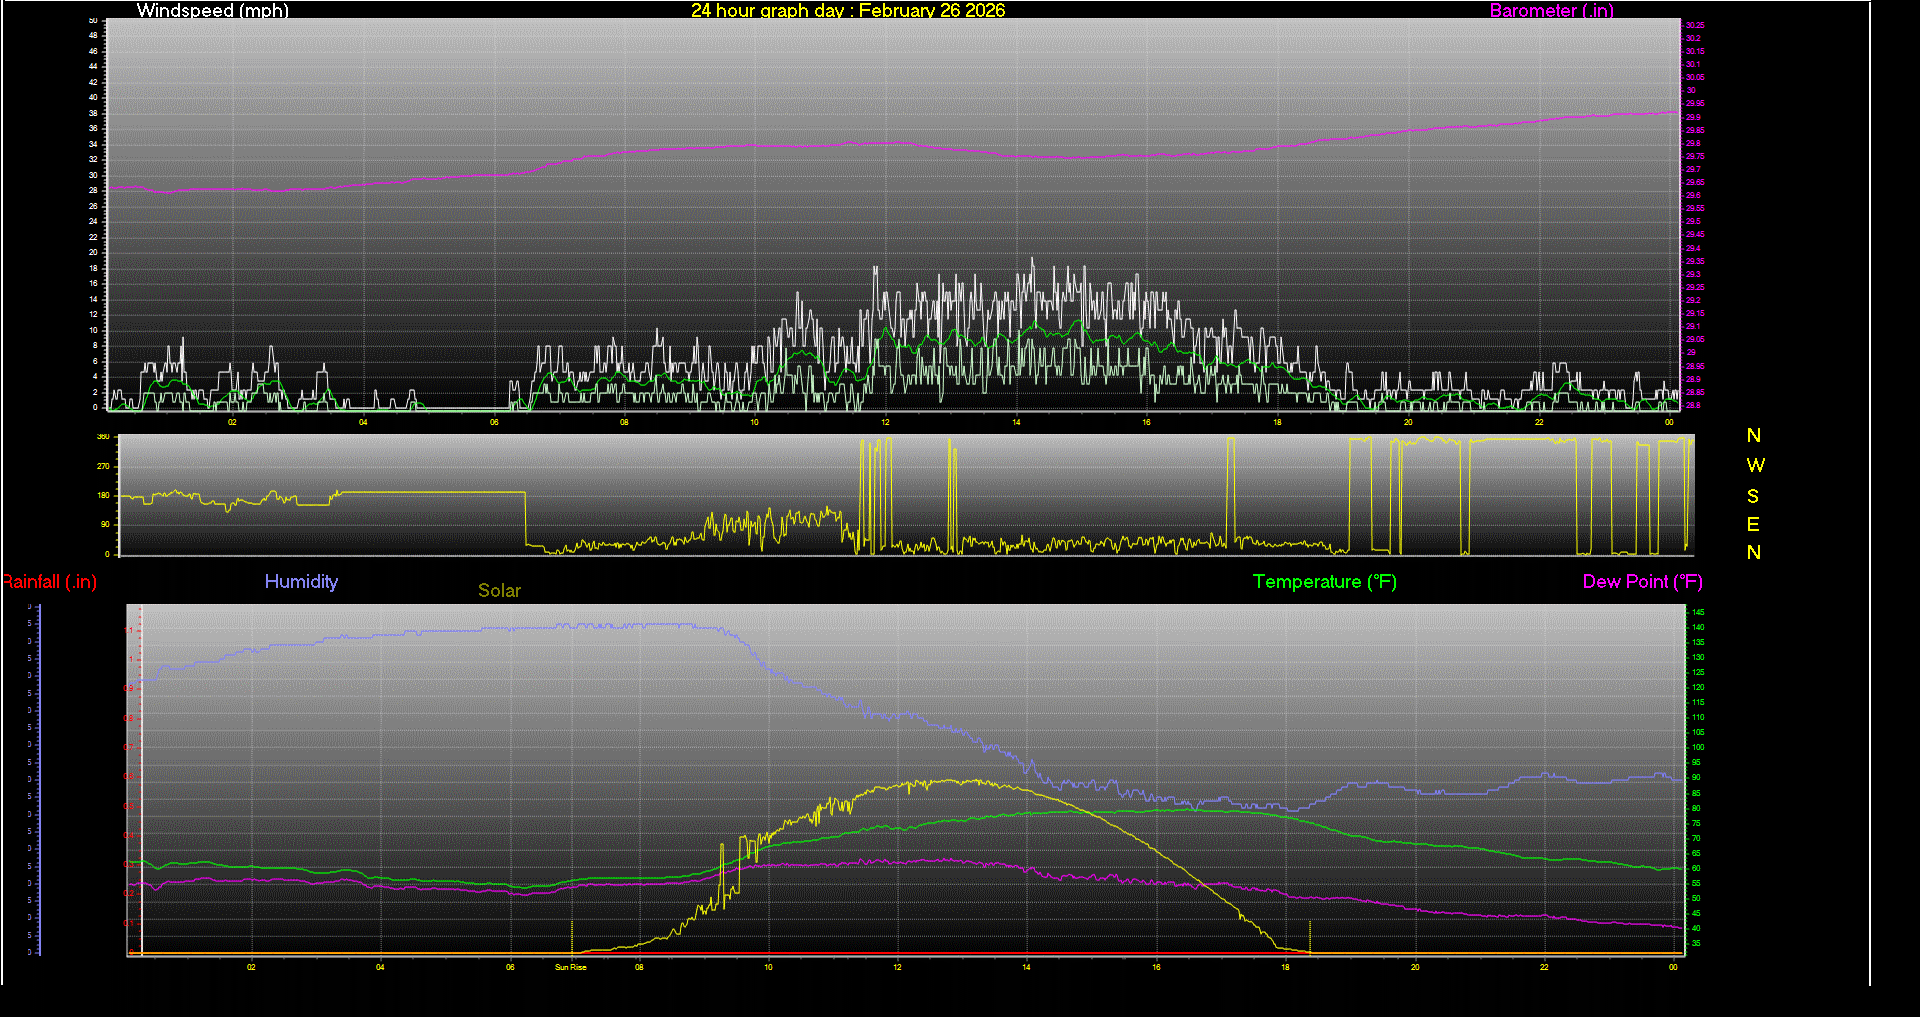The image size is (1920, 1017).
Task: Click the 145 mark on the green scale
Action: click(1700, 613)
